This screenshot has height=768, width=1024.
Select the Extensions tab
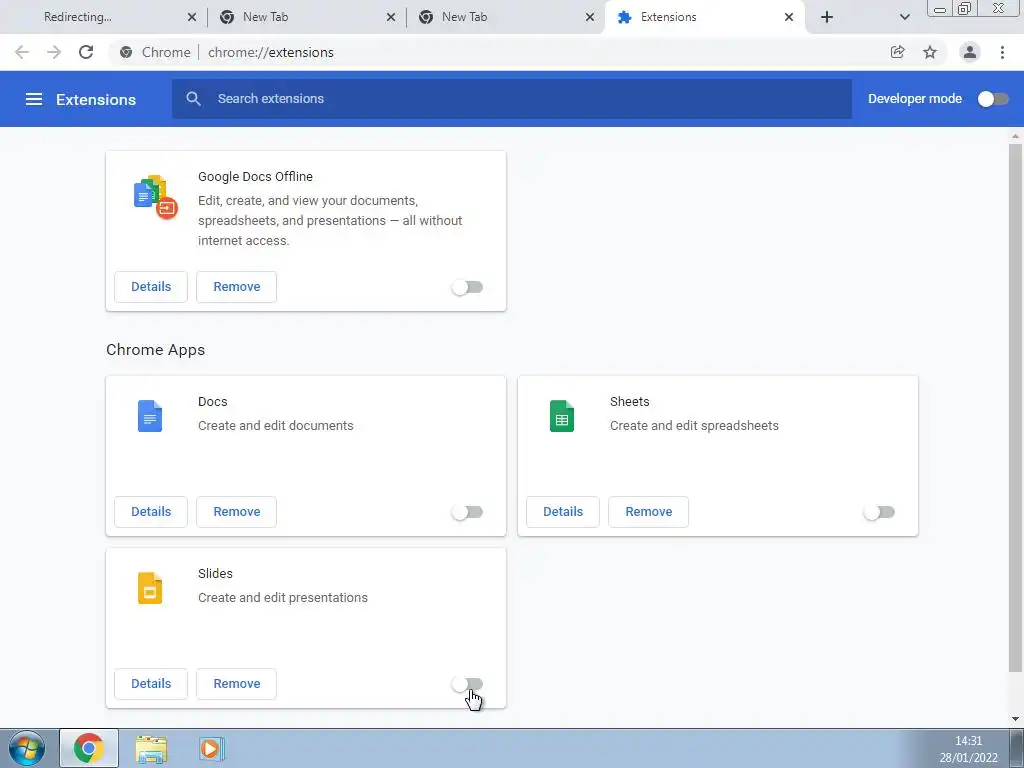tap(705, 17)
